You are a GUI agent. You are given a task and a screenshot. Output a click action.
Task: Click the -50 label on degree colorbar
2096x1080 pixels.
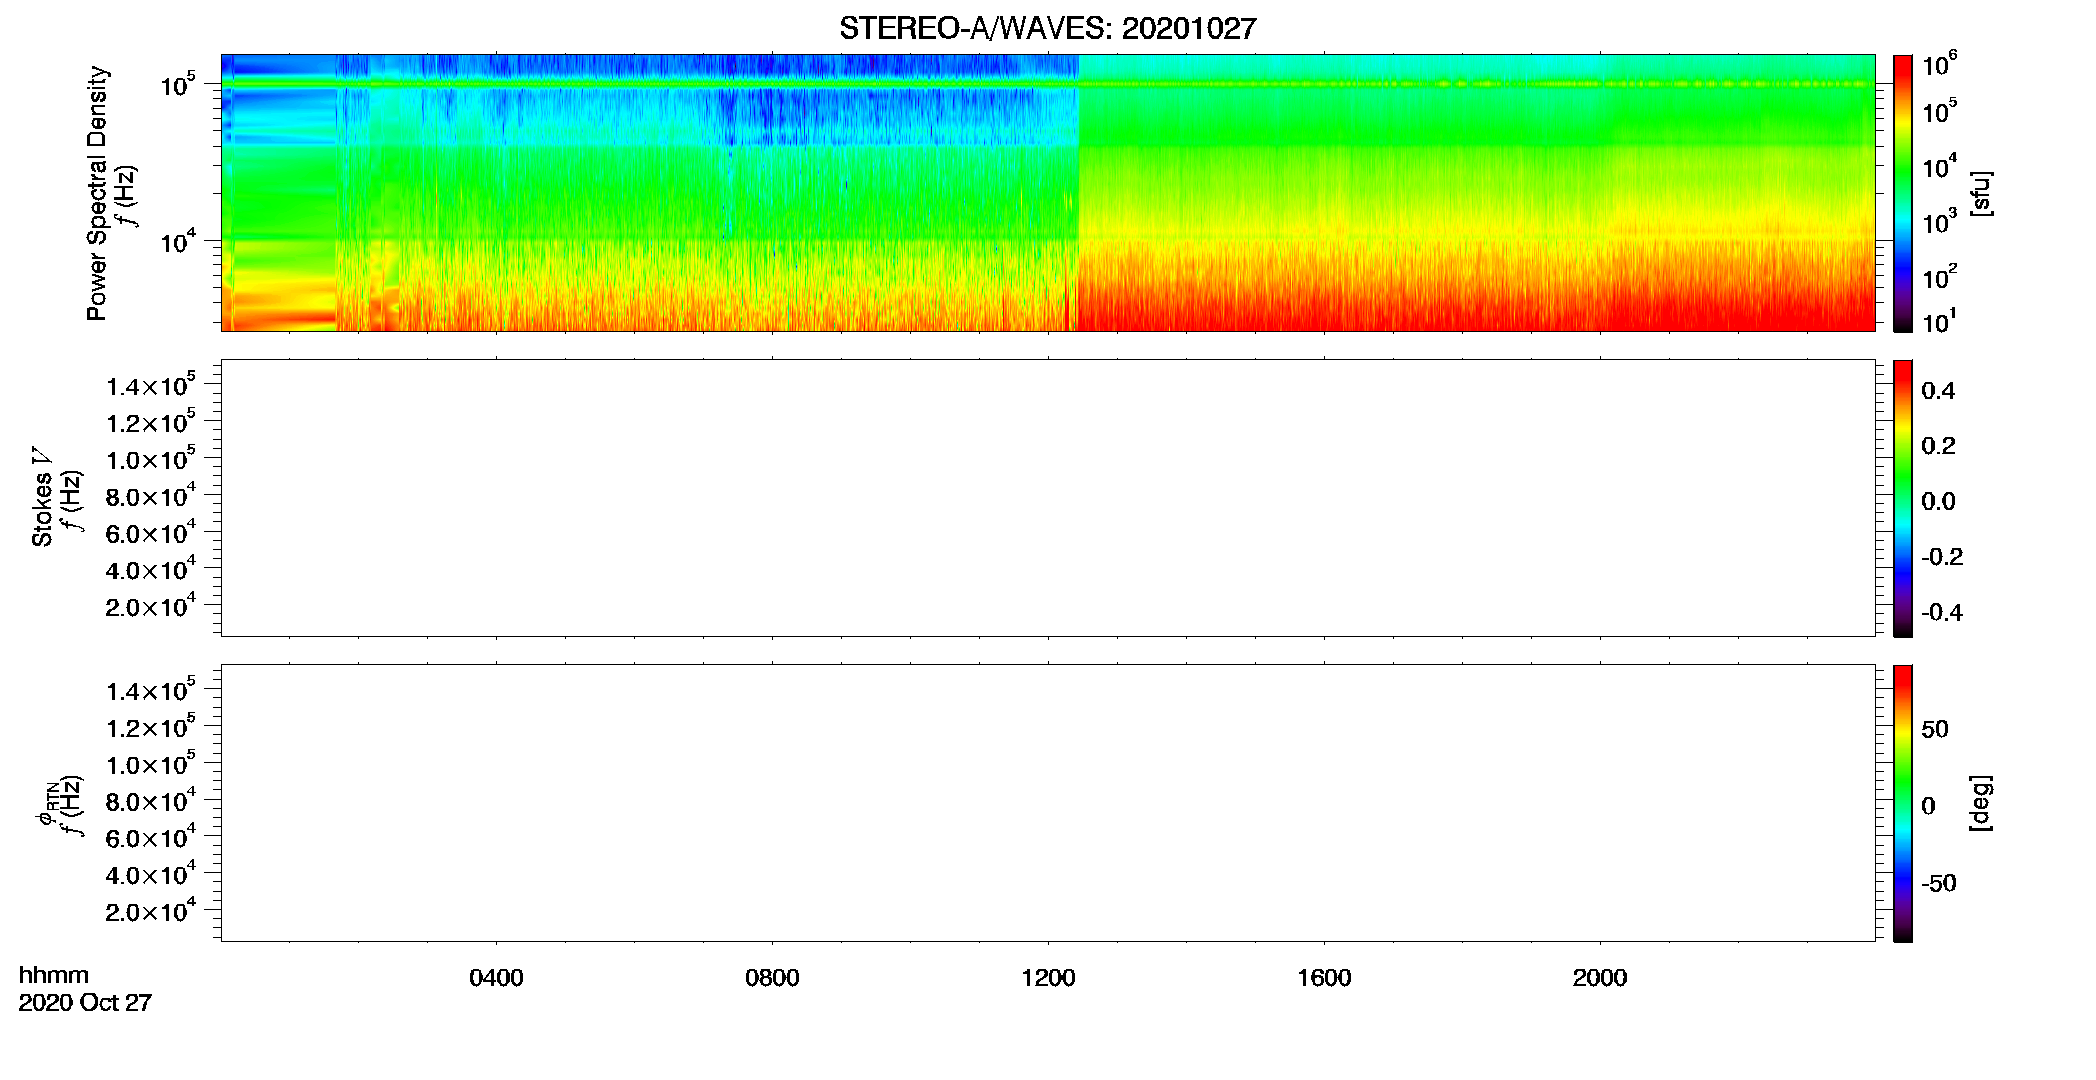point(1939,884)
